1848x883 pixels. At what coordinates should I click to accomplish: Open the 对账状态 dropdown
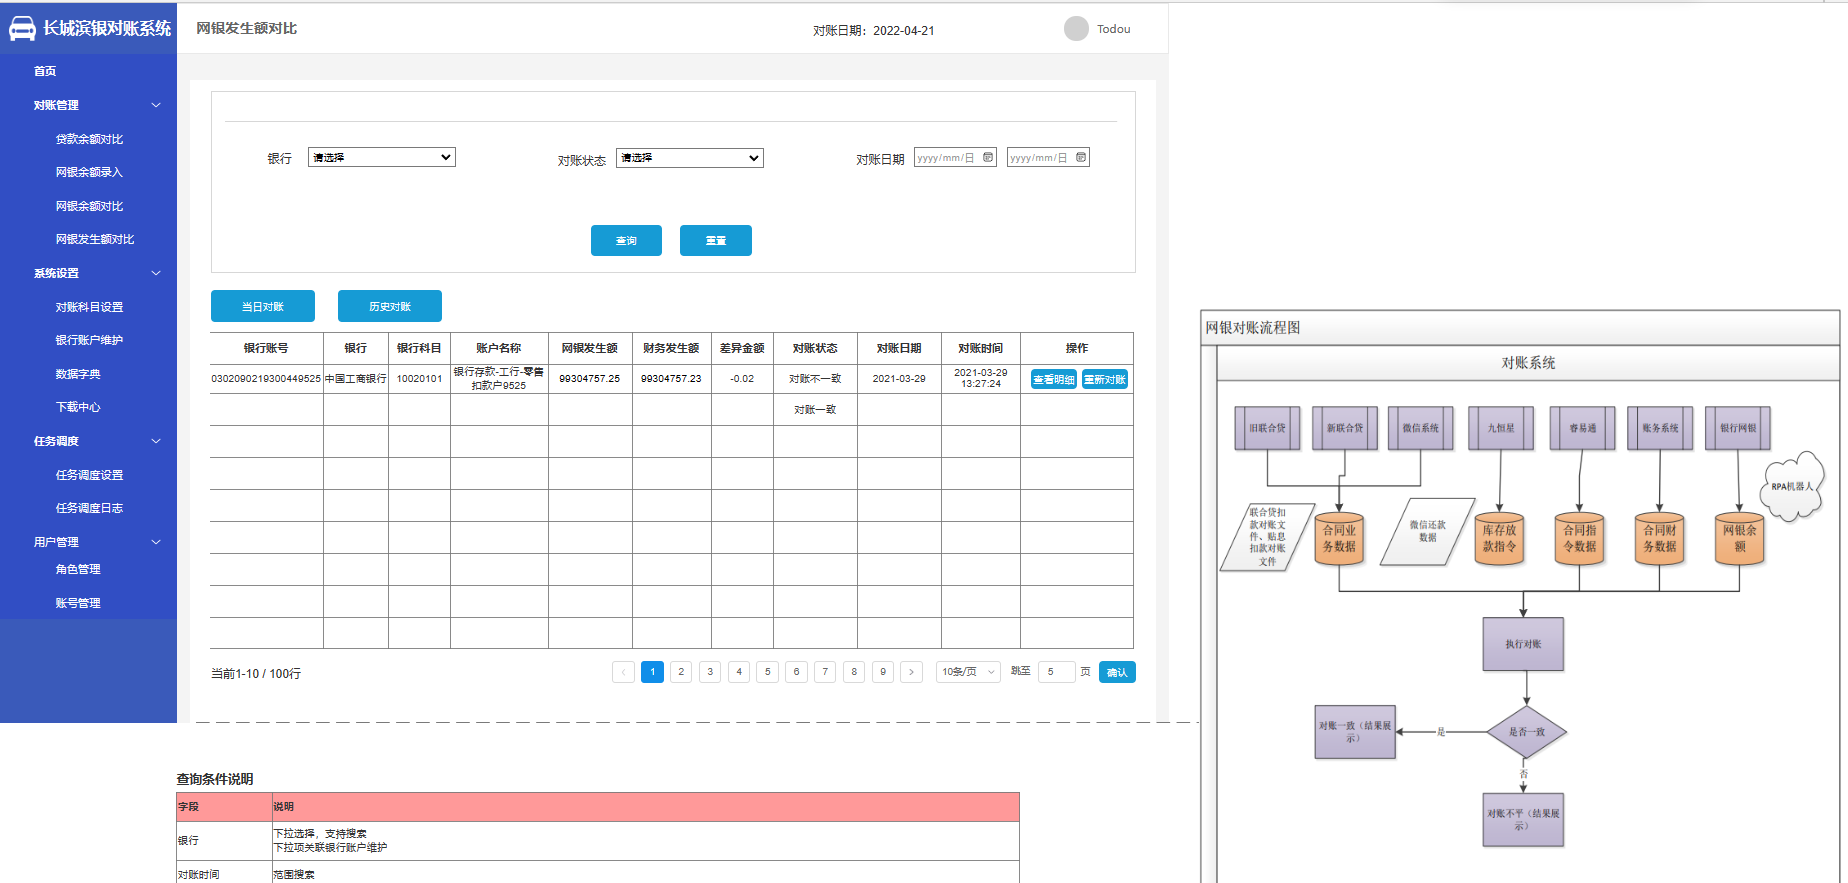point(690,158)
